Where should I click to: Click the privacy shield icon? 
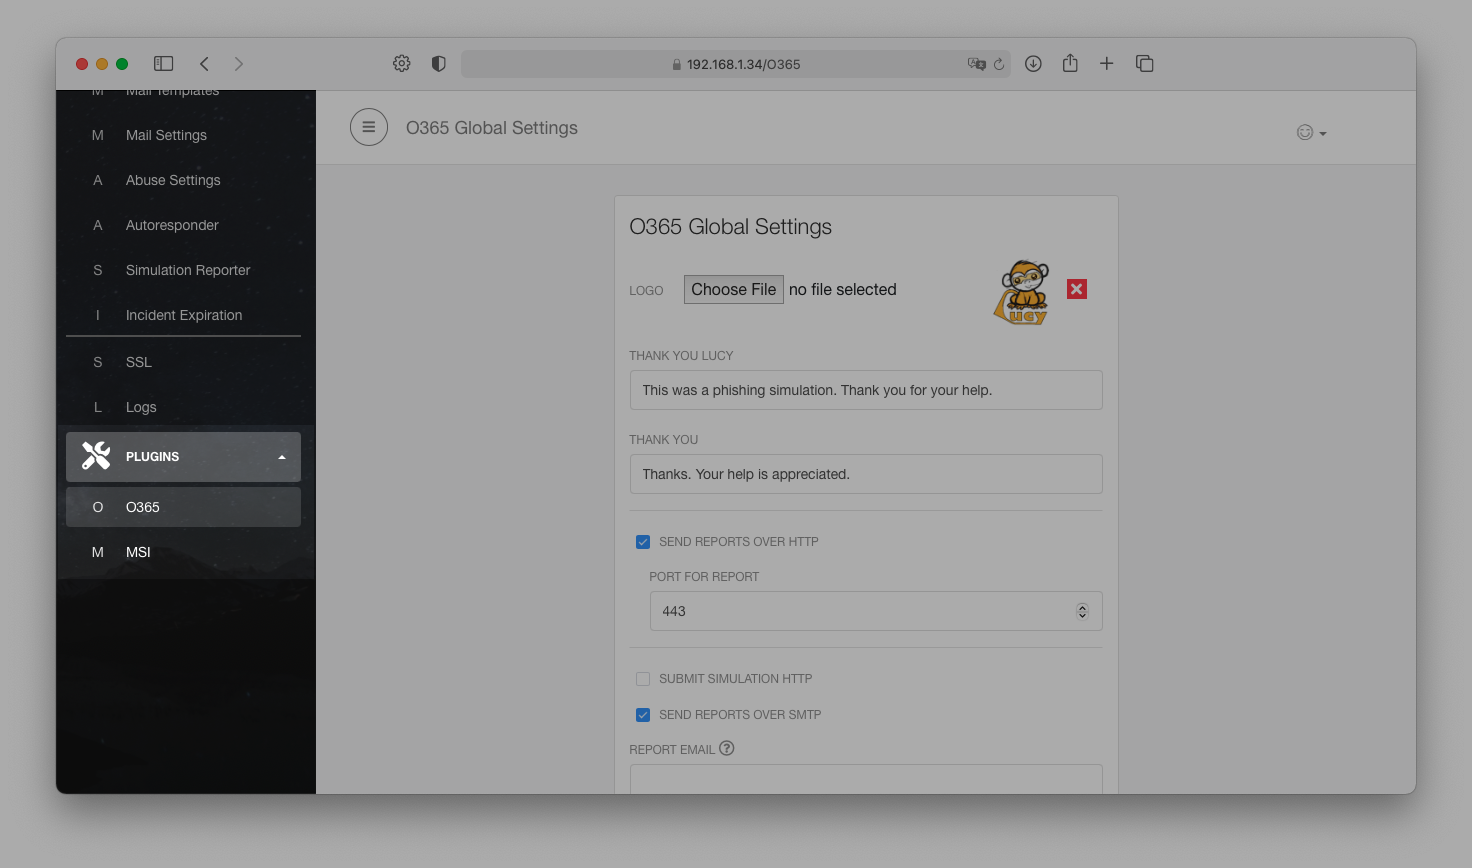click(x=438, y=64)
